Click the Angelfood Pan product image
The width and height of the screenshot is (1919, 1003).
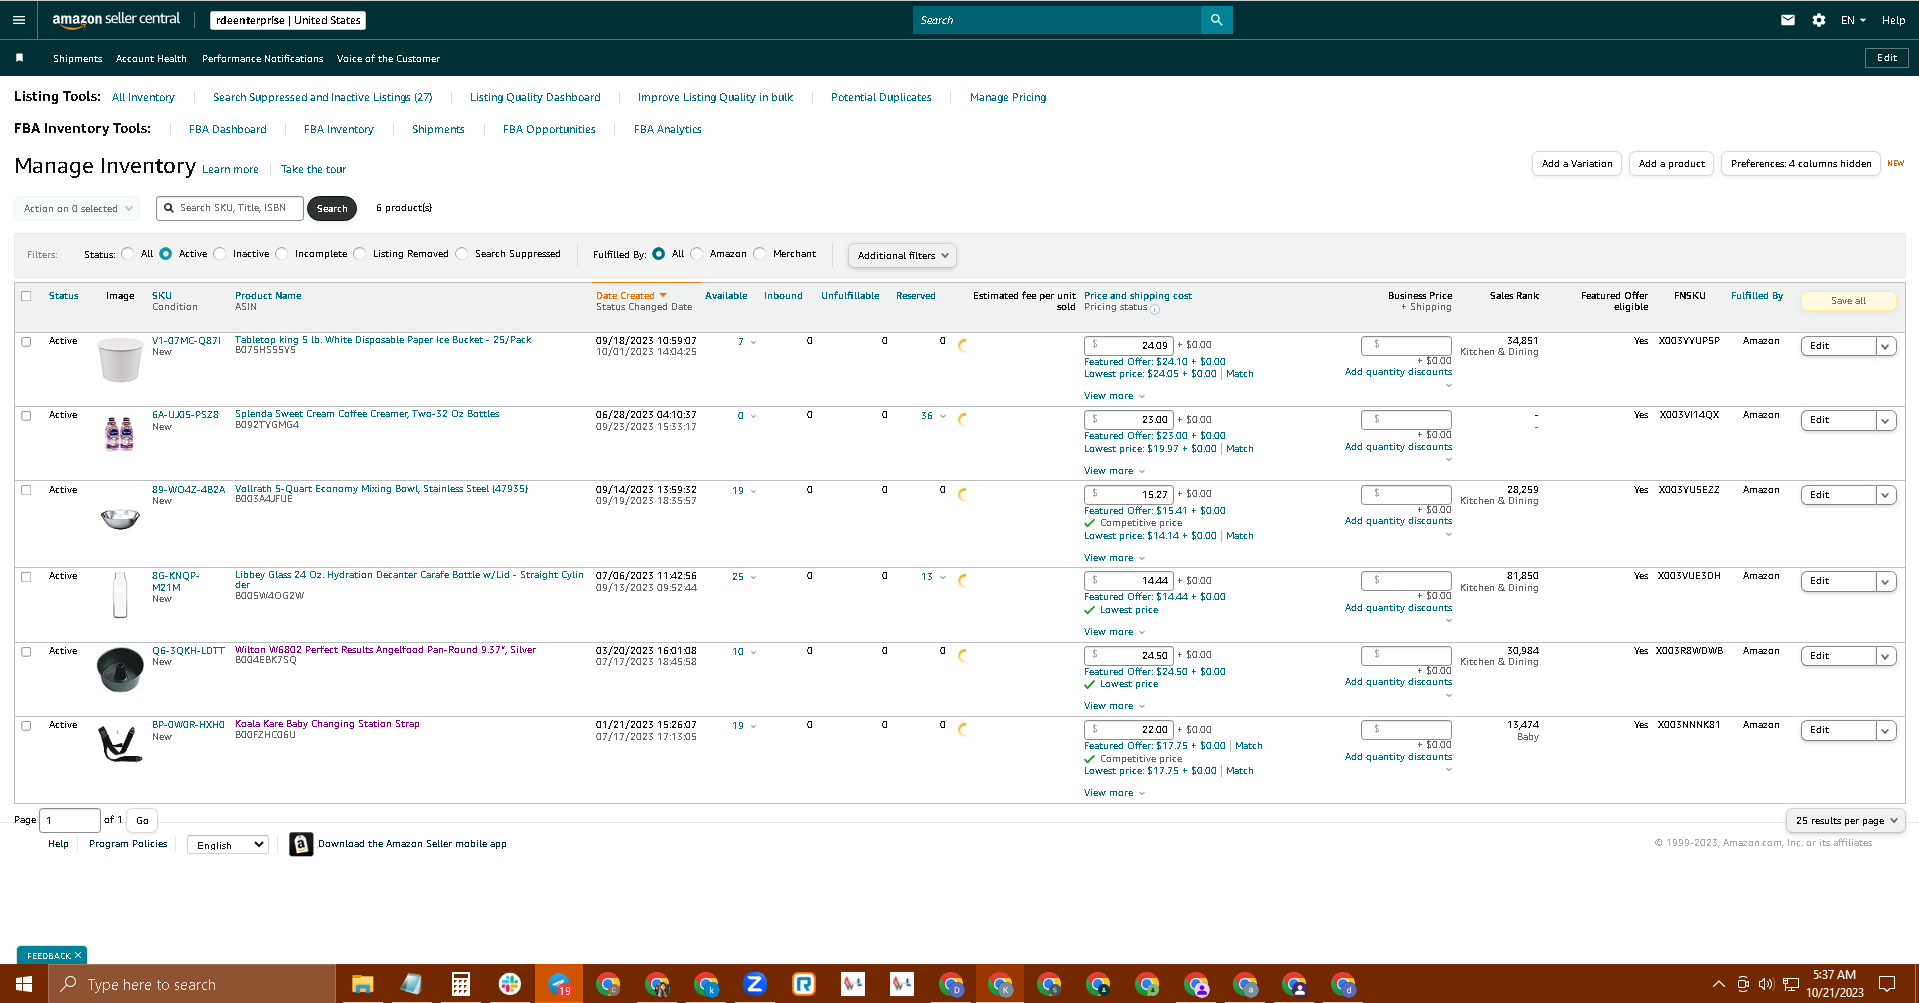[120, 669]
